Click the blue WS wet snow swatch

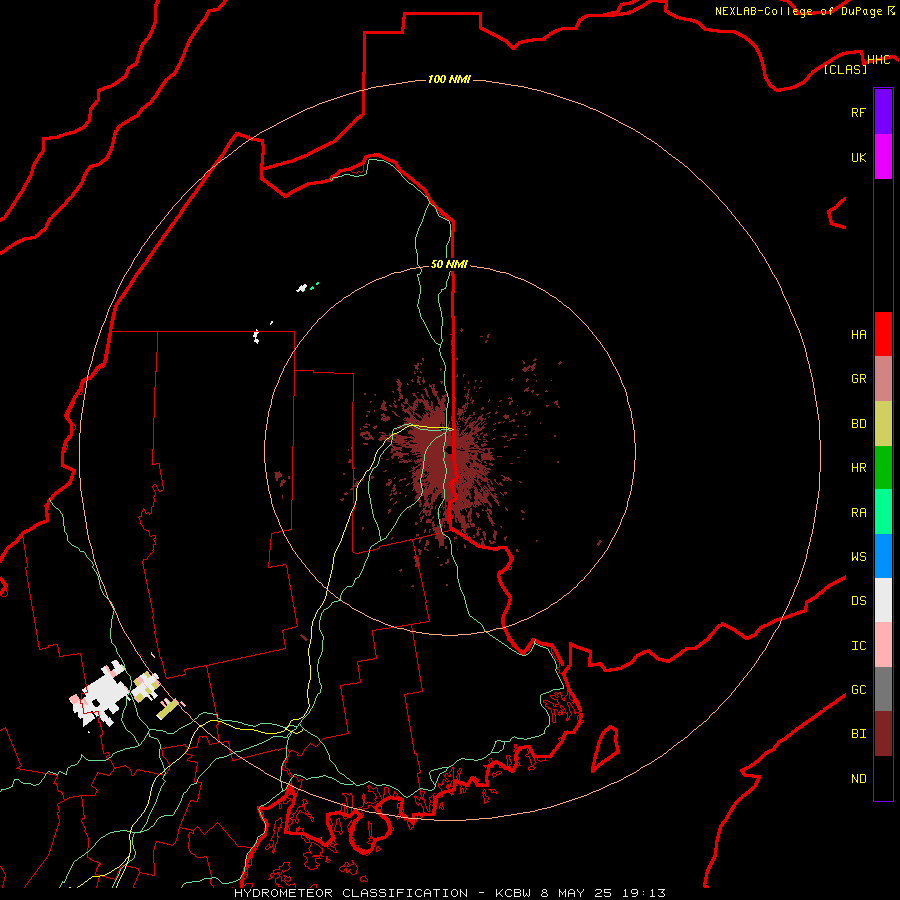point(883,556)
